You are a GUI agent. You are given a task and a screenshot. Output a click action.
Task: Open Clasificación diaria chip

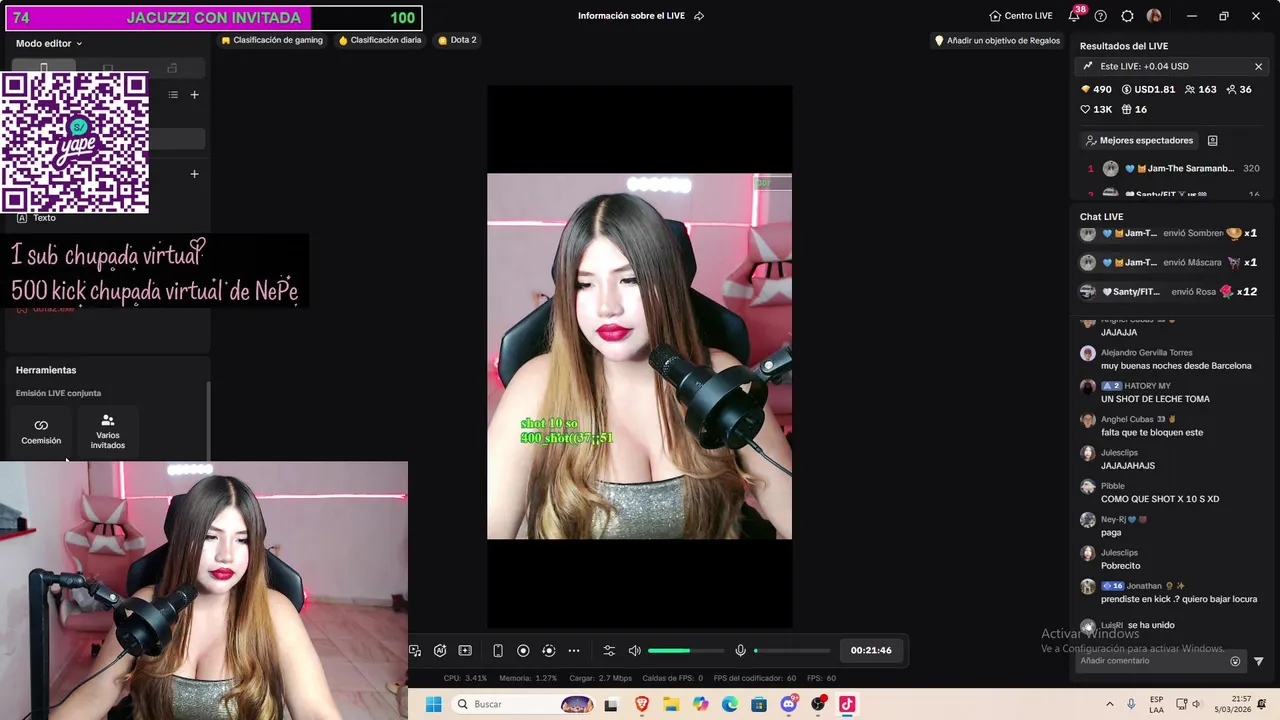click(380, 40)
